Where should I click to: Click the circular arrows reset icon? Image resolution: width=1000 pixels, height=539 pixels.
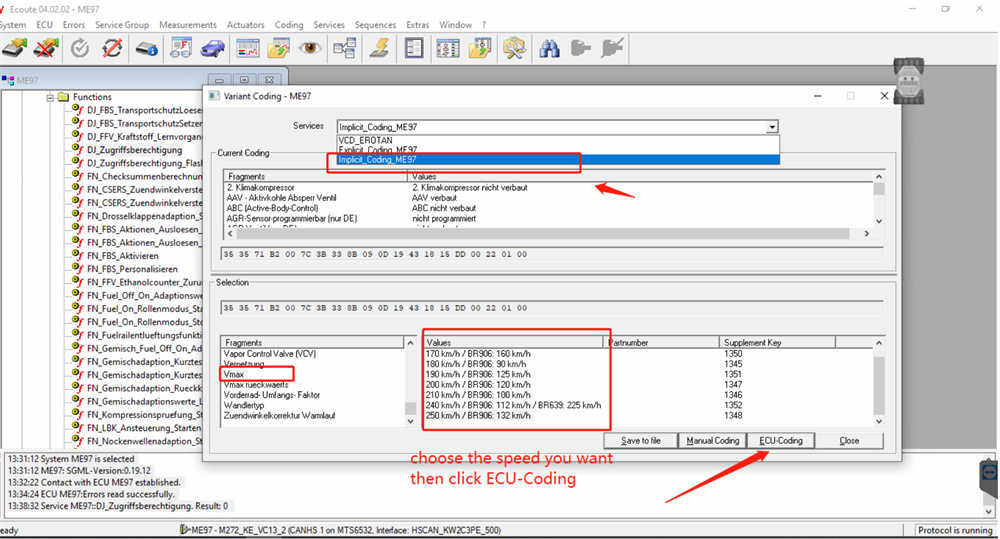(x=113, y=47)
